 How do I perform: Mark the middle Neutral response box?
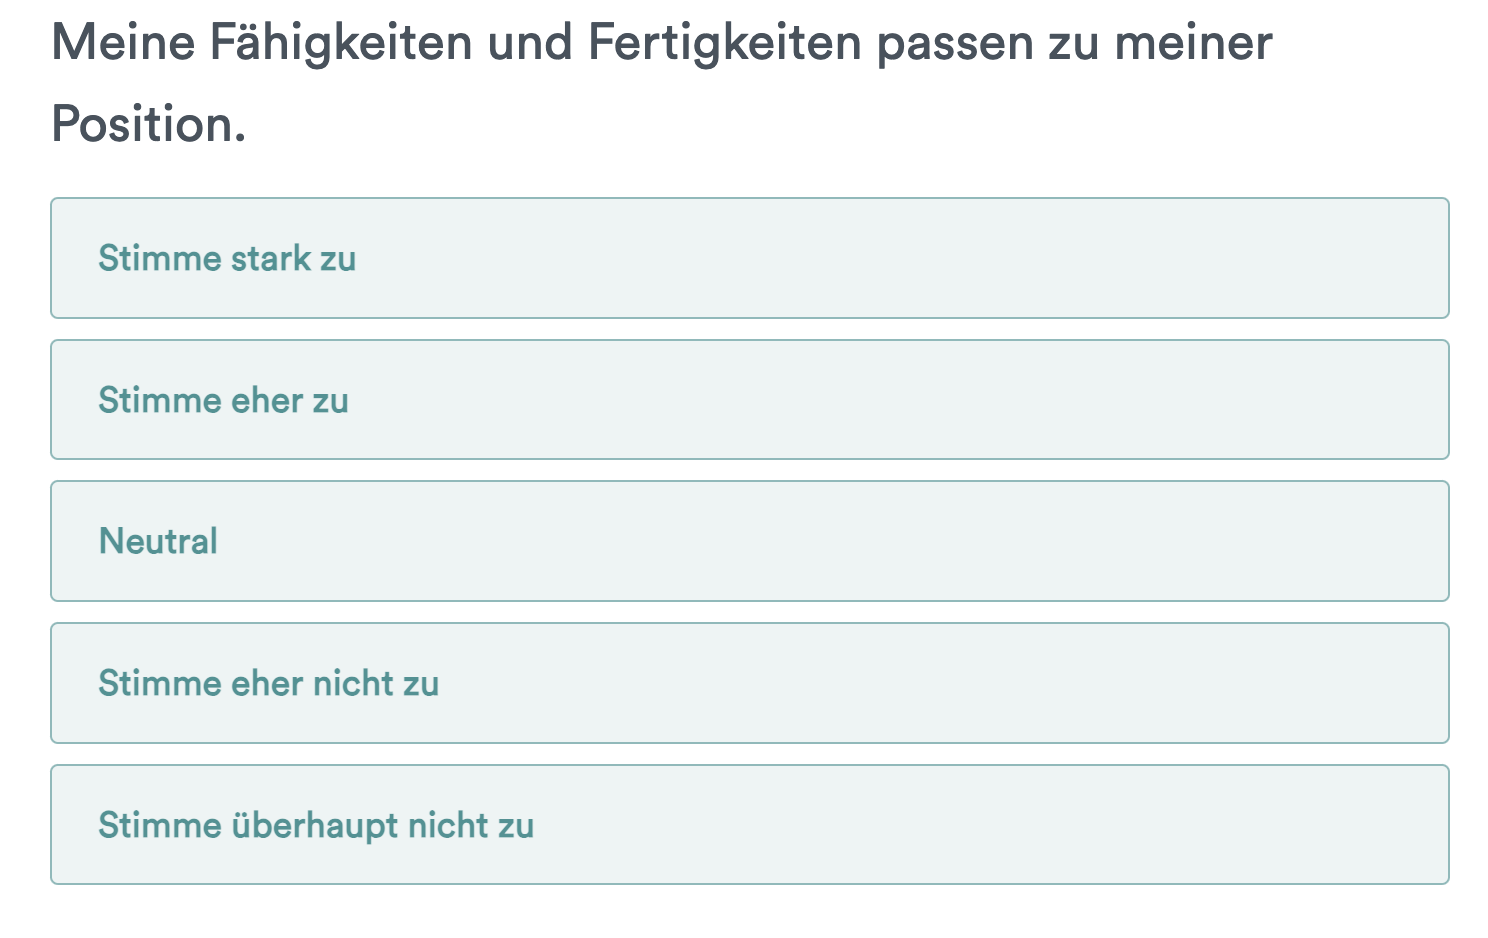pos(749,541)
